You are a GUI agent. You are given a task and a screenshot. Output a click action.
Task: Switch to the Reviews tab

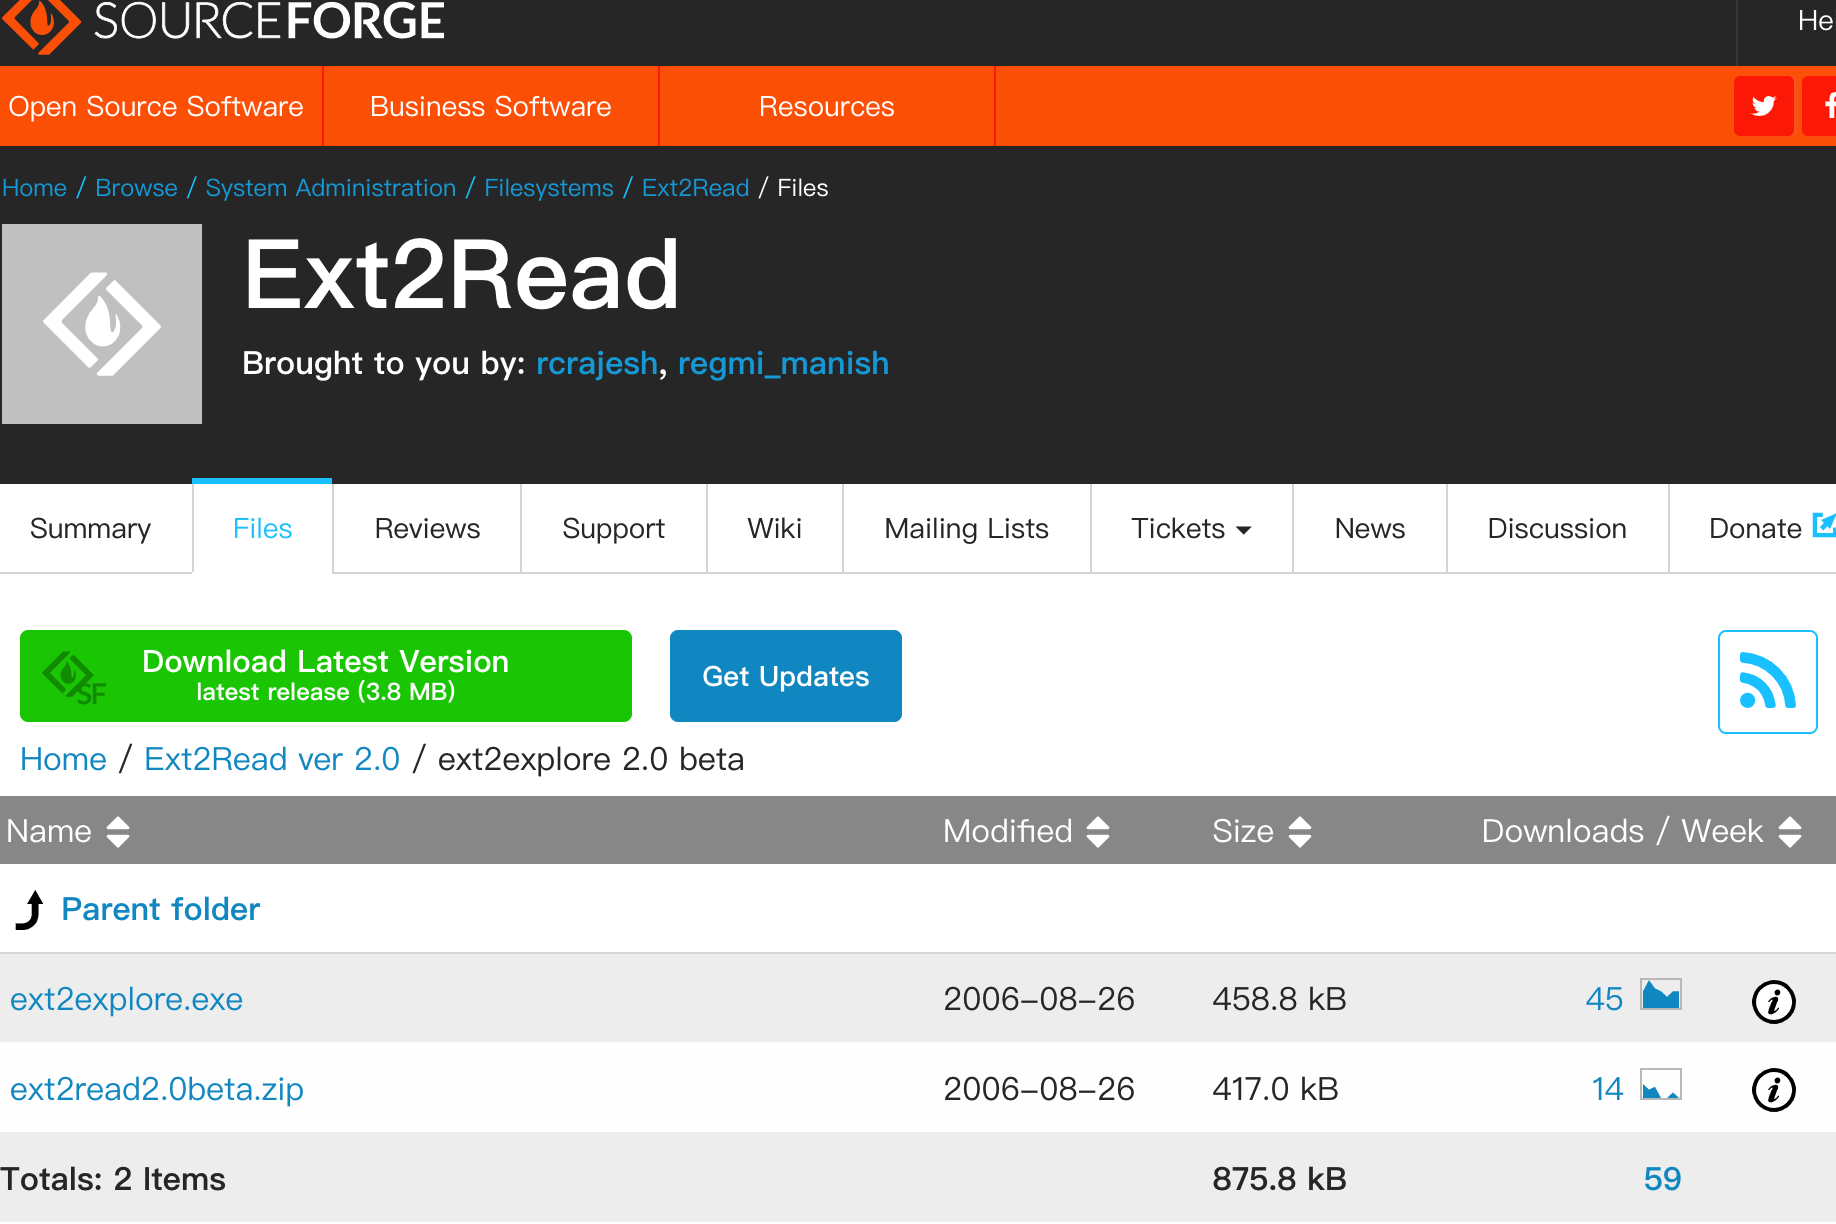[427, 528]
